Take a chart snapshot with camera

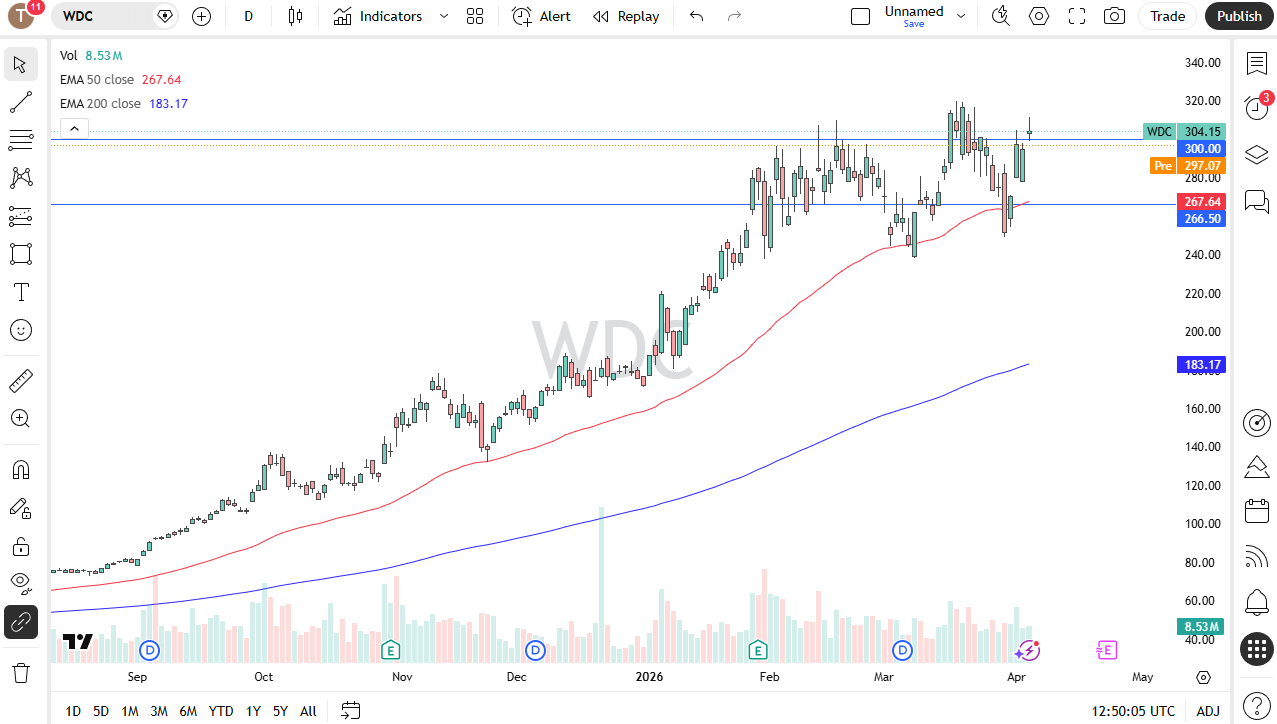click(1114, 16)
